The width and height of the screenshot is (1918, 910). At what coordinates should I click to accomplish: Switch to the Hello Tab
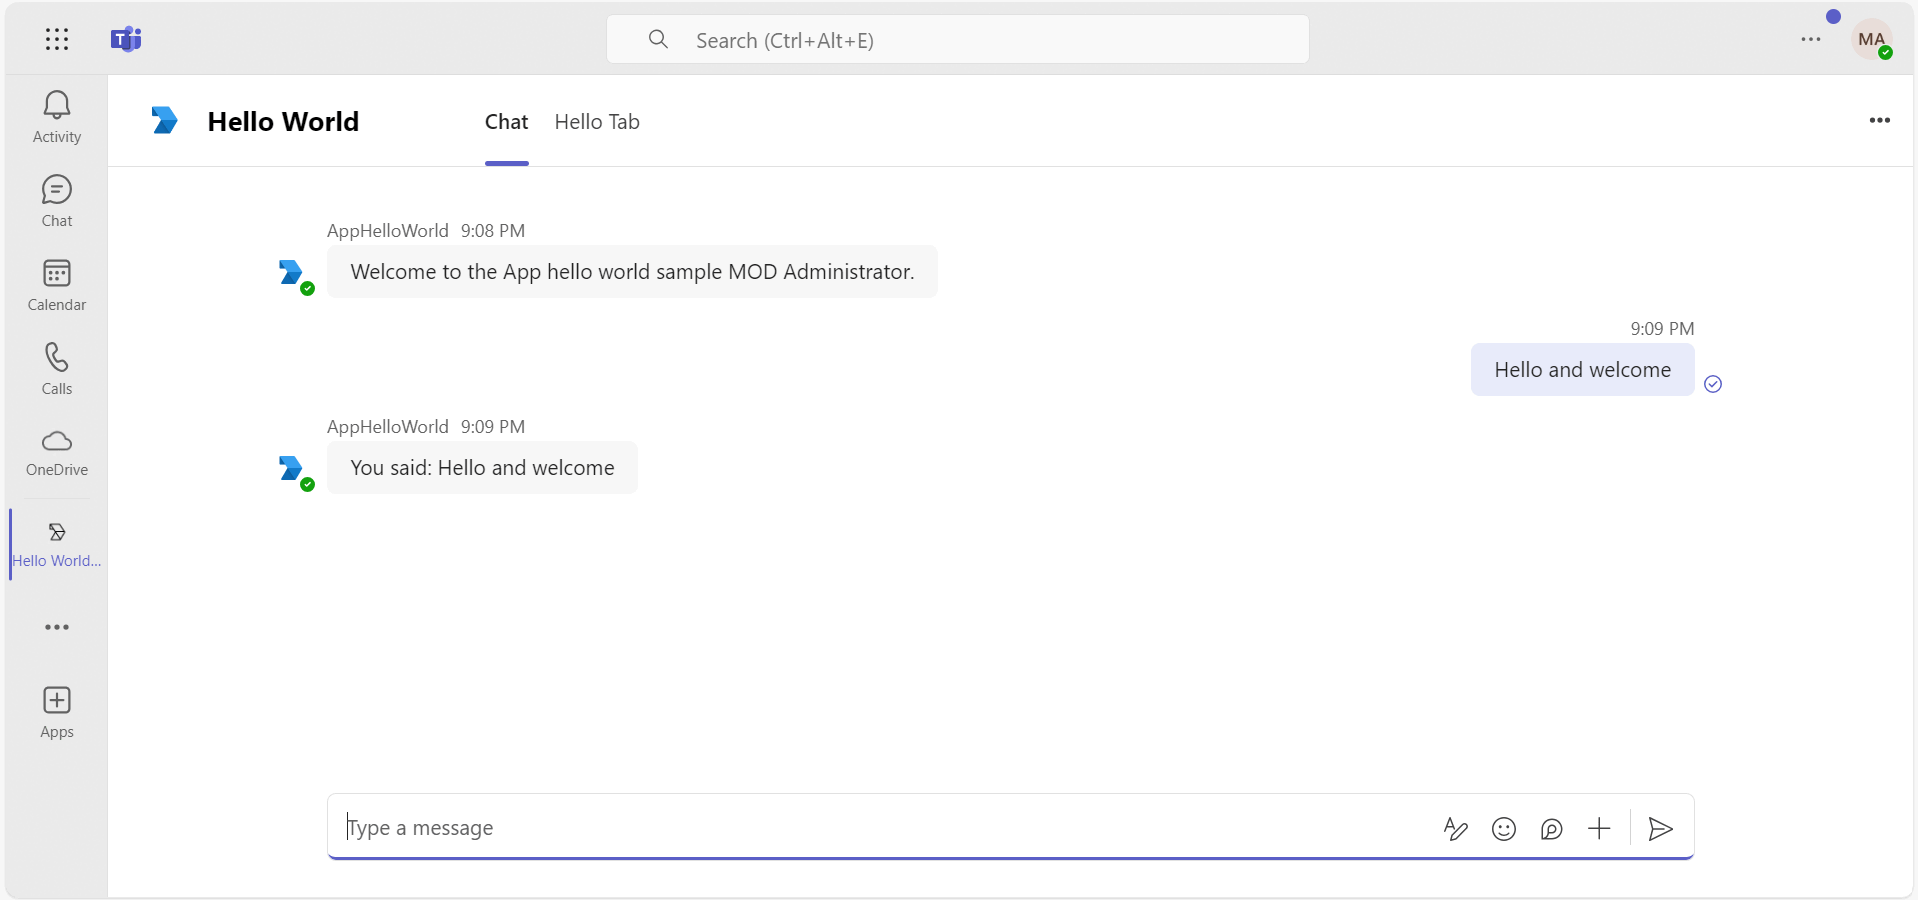[597, 122]
